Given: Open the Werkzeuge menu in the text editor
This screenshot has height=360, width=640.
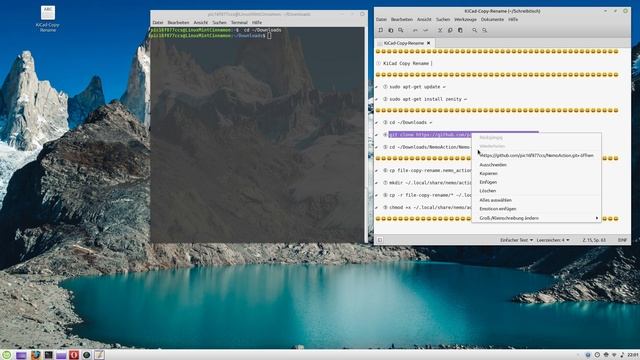Looking at the screenshot, I should pyautogui.click(x=465, y=19).
